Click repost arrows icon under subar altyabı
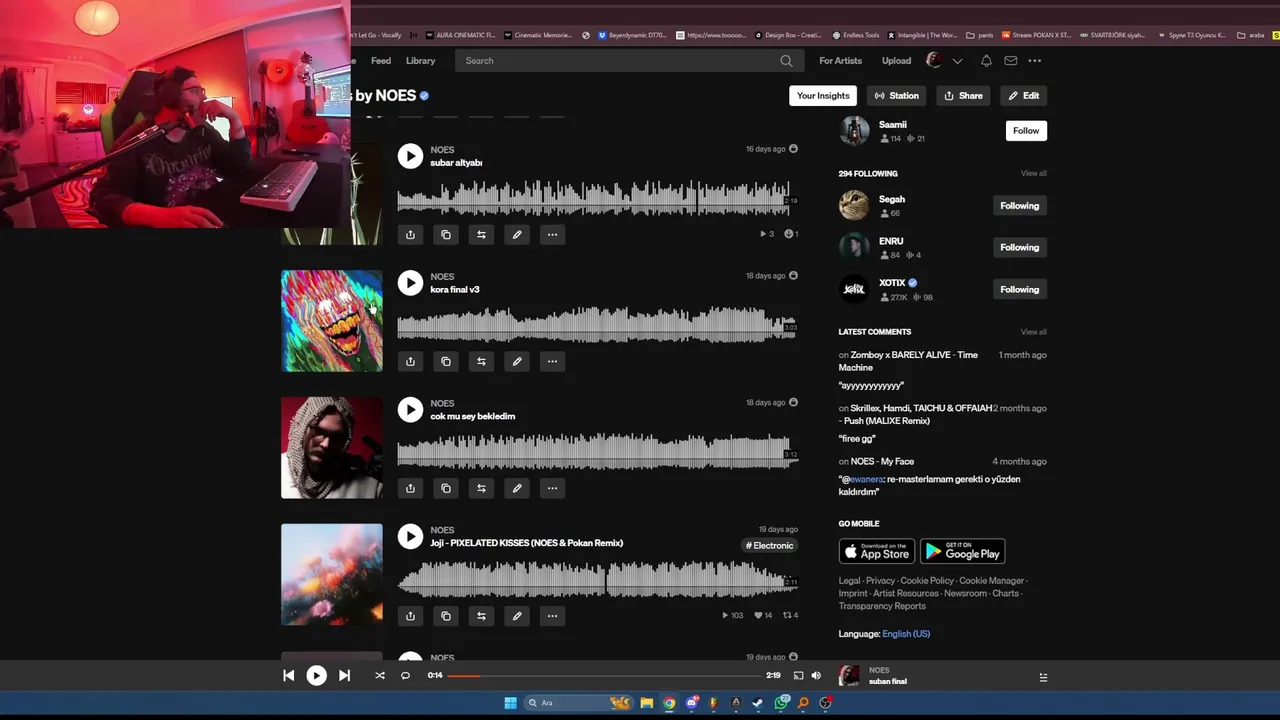1280x720 pixels. coord(481,235)
